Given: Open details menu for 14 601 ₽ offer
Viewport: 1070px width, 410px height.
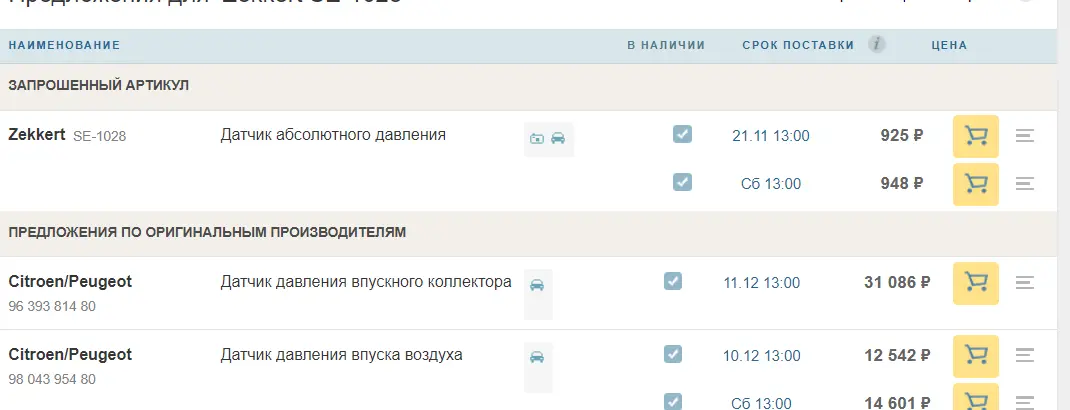Looking at the screenshot, I should (1025, 402).
